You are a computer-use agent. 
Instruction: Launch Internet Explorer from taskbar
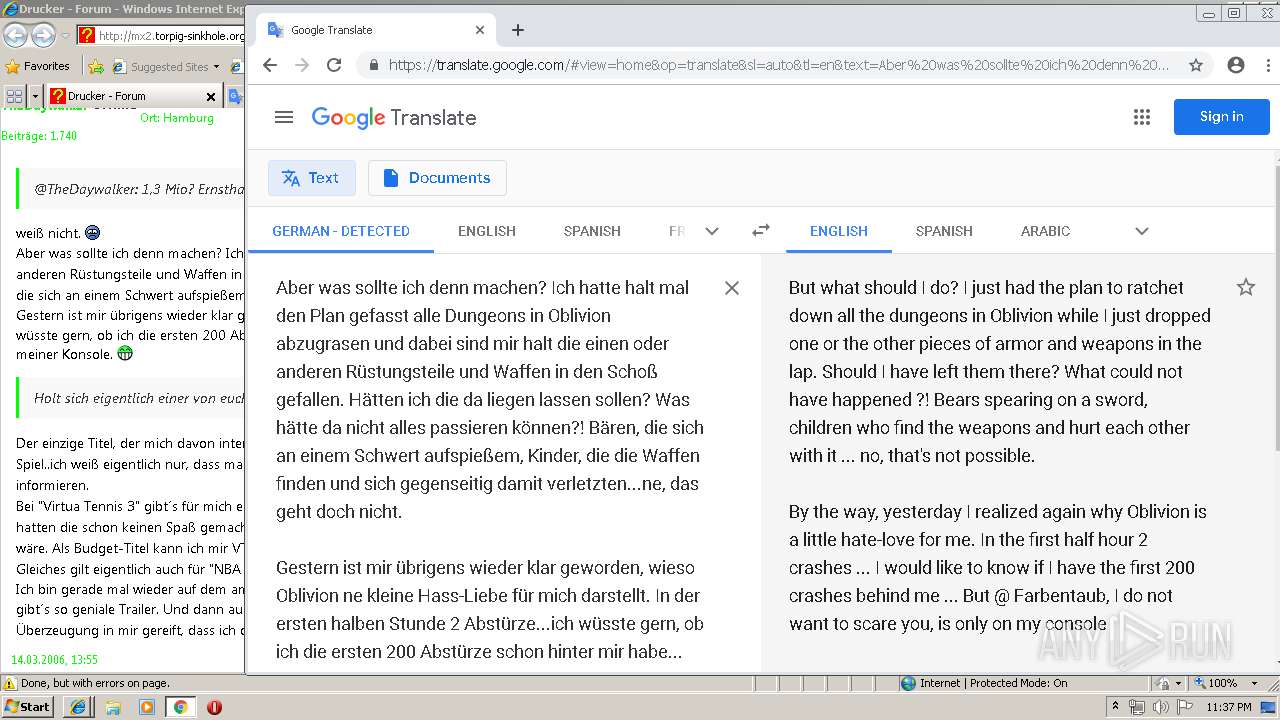(x=78, y=707)
